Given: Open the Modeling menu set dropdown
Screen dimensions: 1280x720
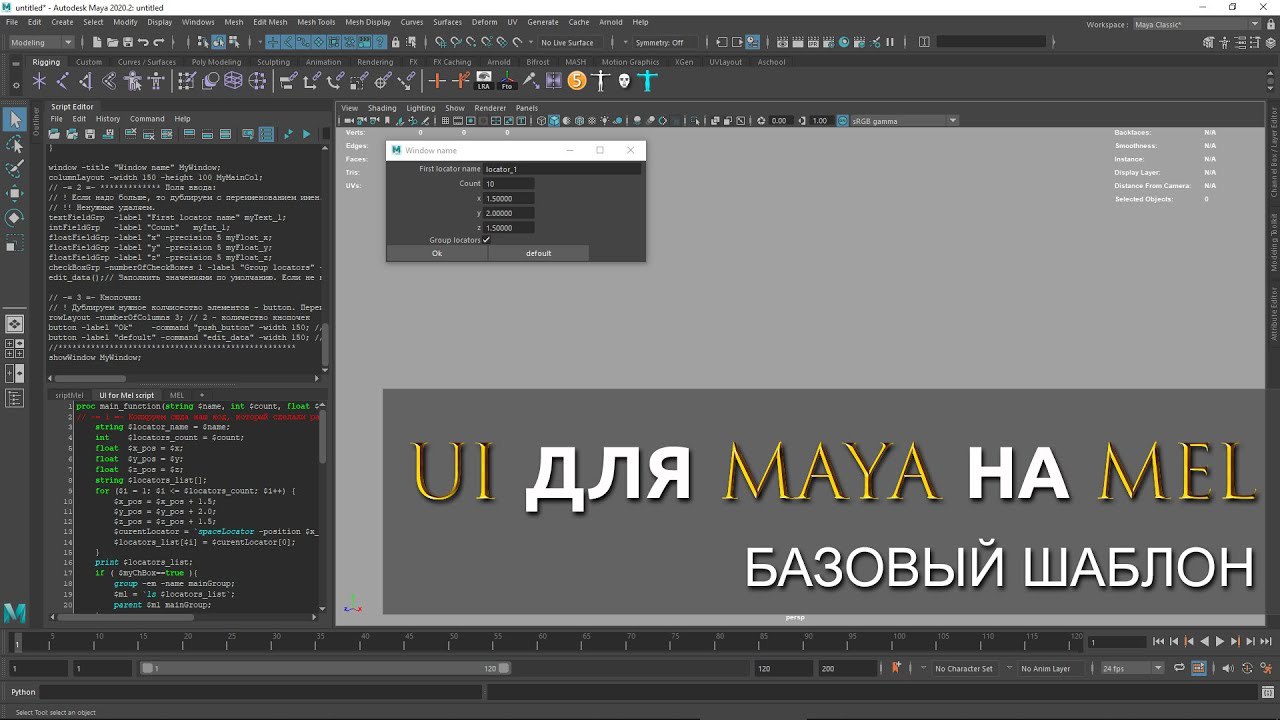Looking at the screenshot, I should [41, 43].
